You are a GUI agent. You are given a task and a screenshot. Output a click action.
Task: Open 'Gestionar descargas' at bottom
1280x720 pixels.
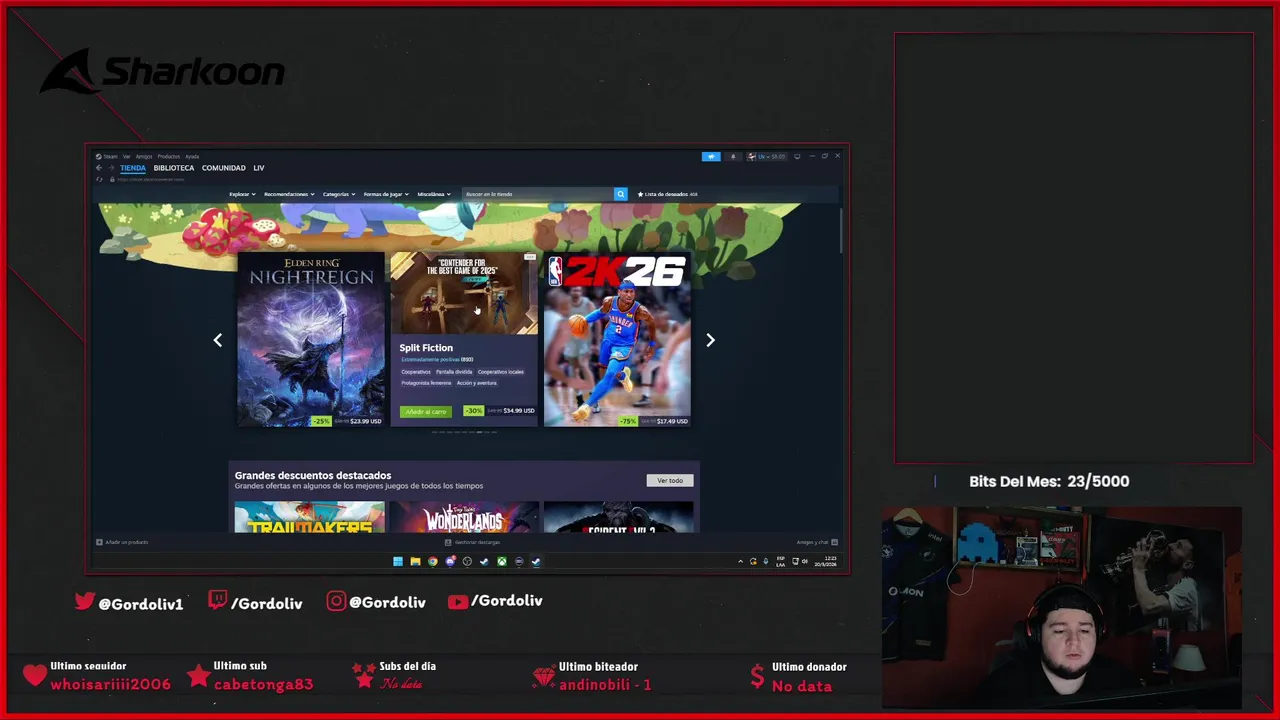coord(472,542)
